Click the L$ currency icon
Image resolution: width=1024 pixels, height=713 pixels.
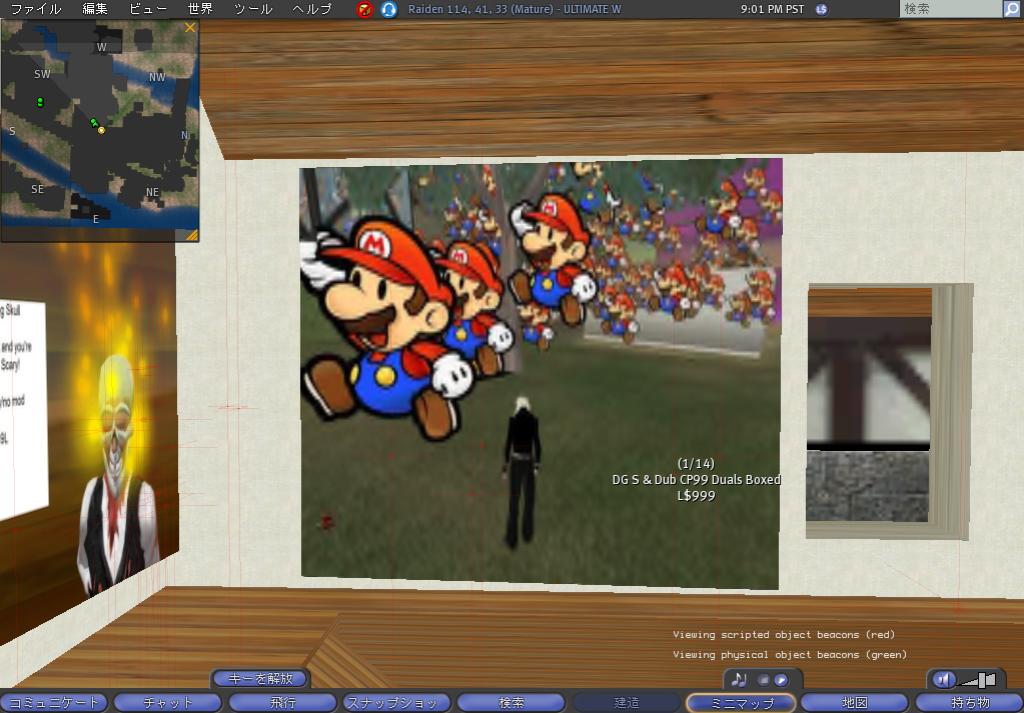822,9
